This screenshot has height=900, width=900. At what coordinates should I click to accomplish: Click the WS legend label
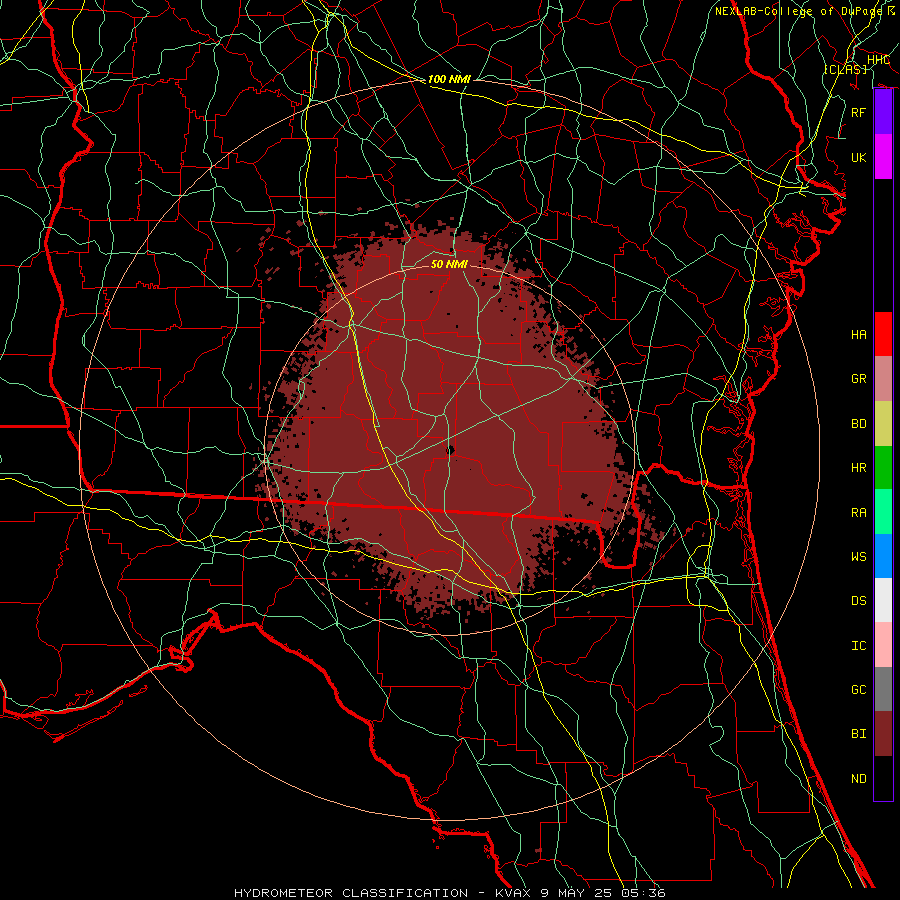pos(858,557)
